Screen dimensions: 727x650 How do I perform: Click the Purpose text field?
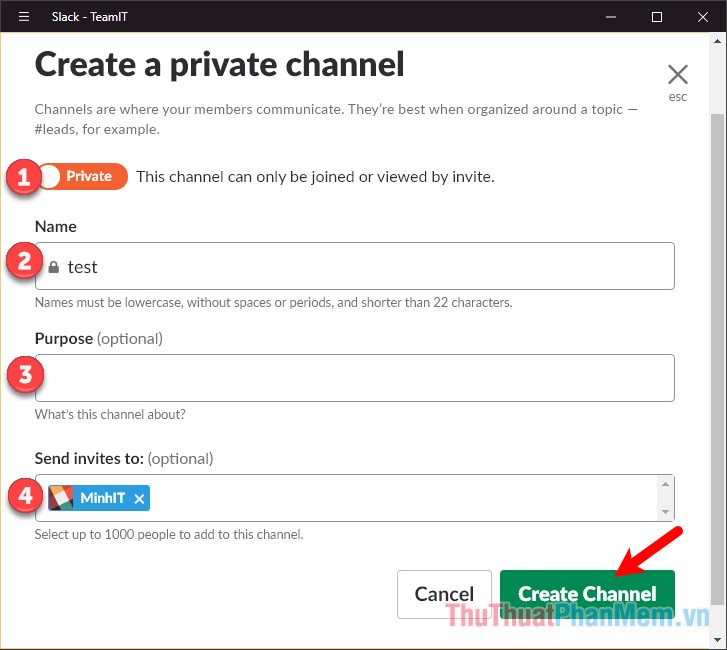point(355,378)
